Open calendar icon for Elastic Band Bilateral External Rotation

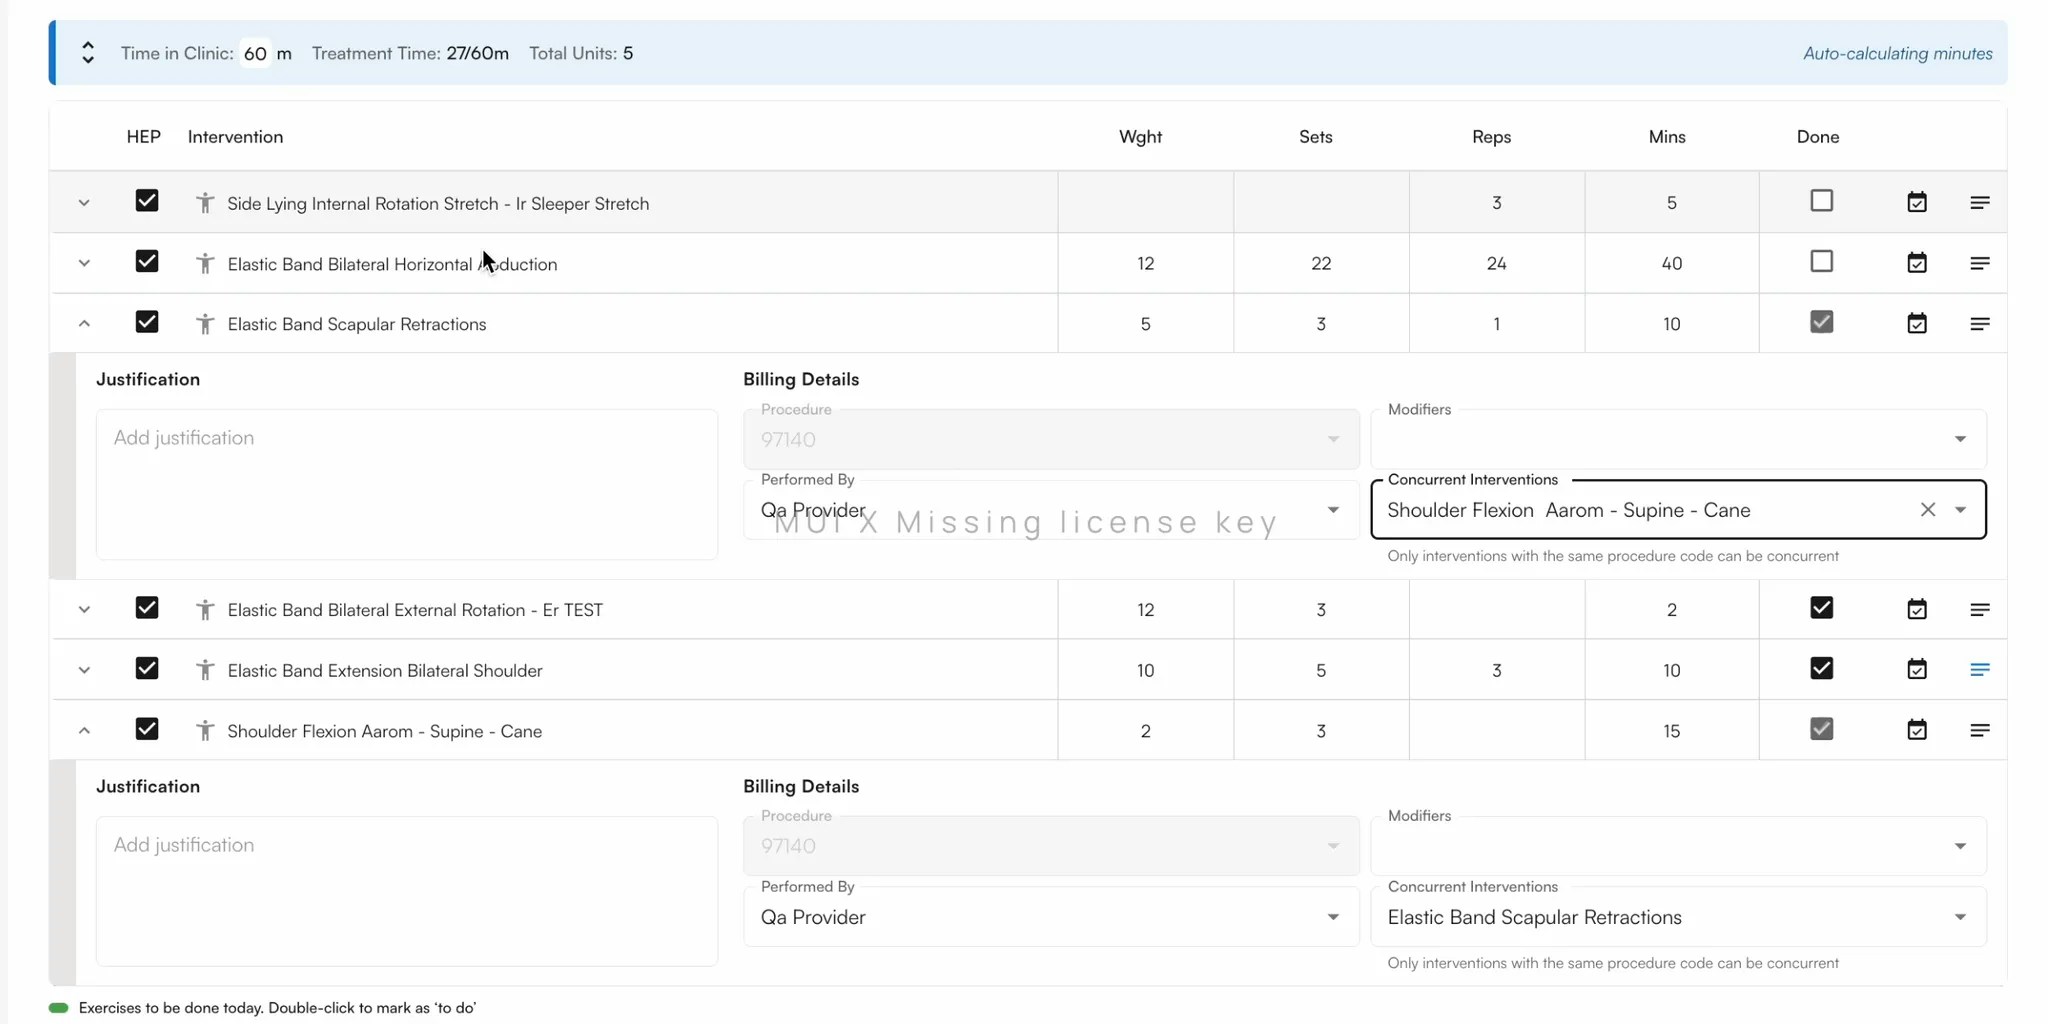[x=1916, y=609]
